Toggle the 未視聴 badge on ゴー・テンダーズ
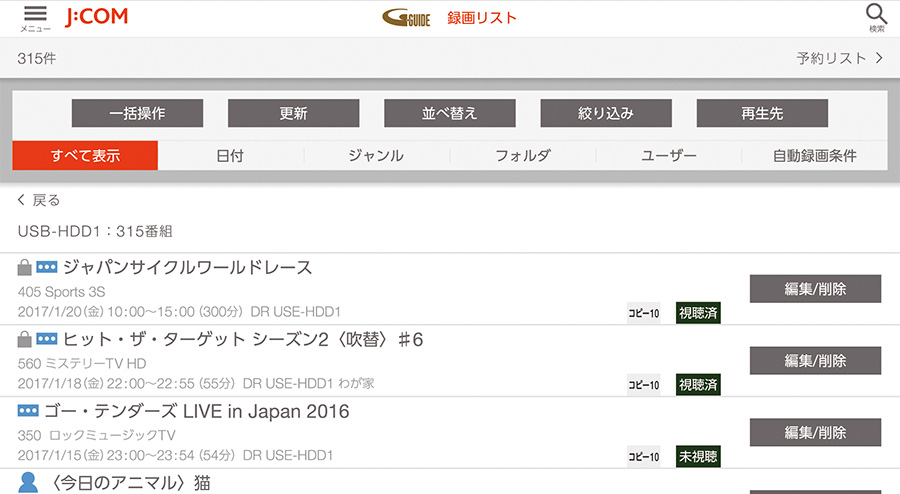 click(x=698, y=457)
